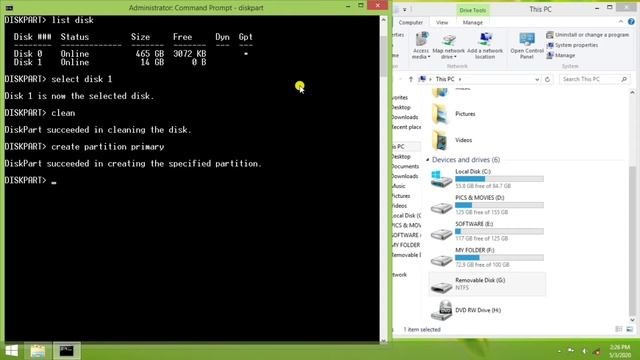Switch to the Computer ribbon tab
The image size is (640, 360).
pos(410,22)
